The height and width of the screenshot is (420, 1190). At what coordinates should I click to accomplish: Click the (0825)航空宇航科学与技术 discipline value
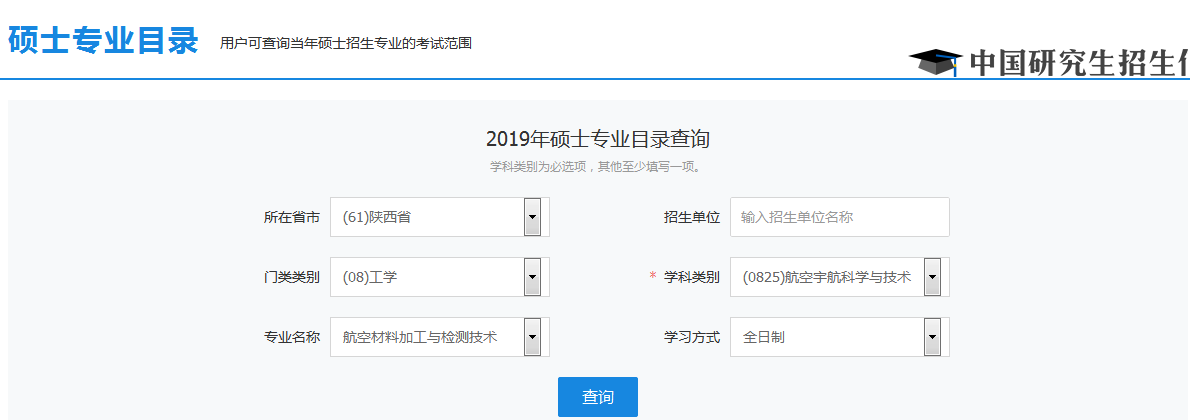tap(825, 277)
